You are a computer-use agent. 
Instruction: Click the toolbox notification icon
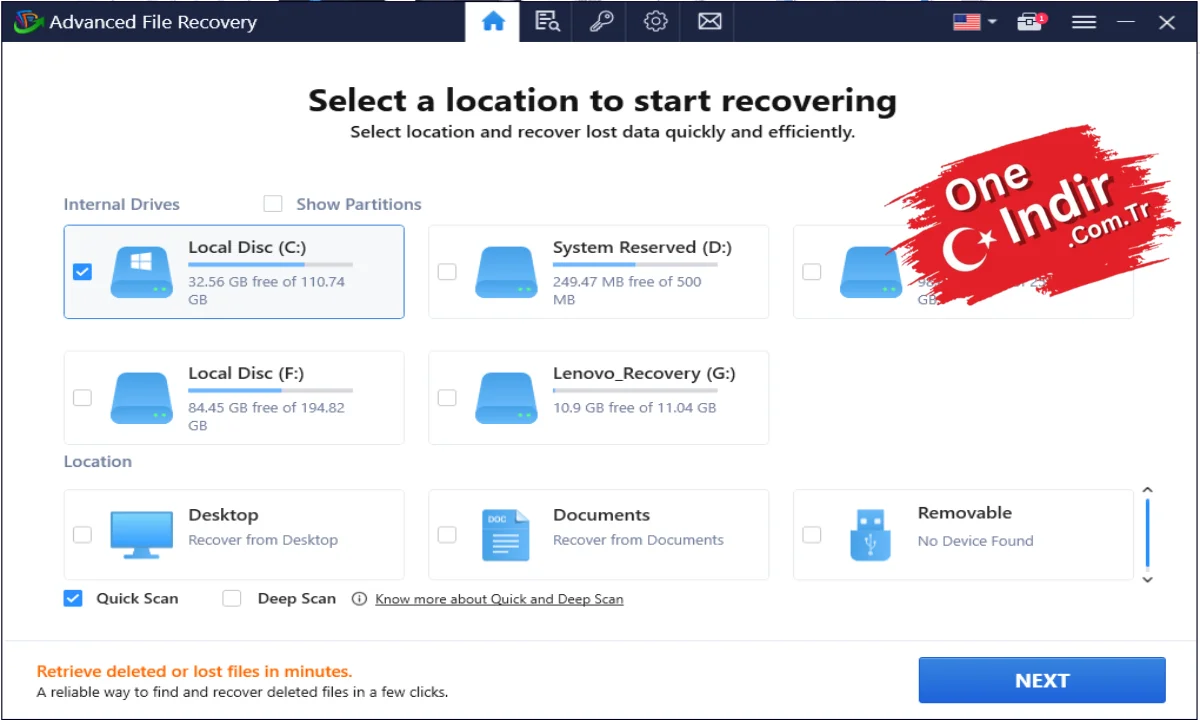coord(1031,22)
